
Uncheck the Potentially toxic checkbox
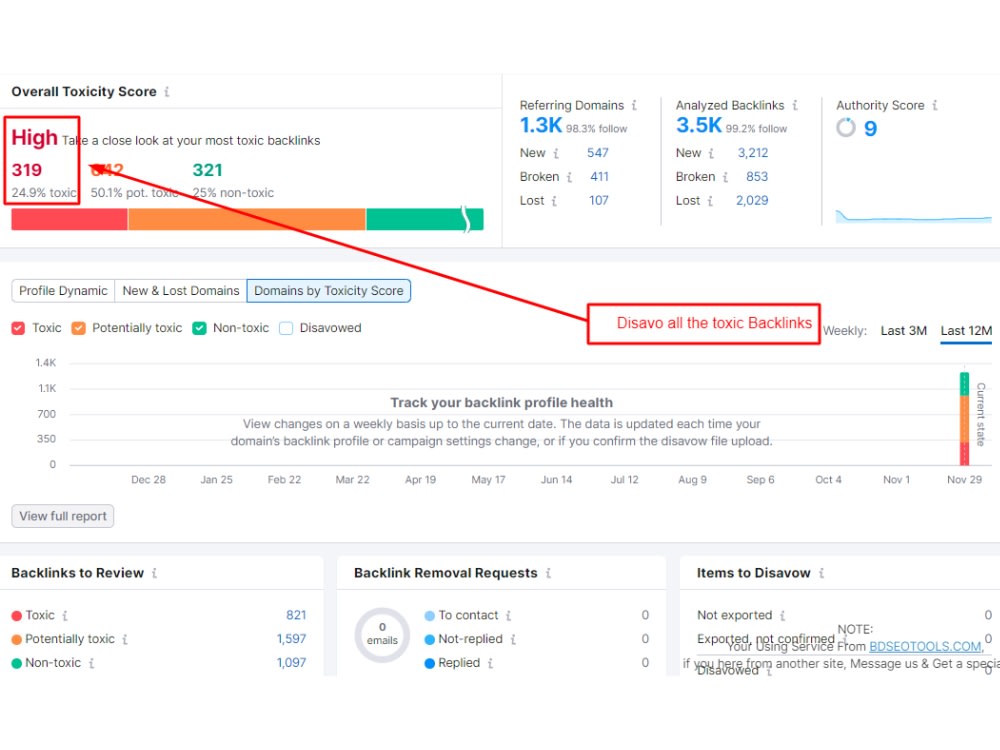[x=78, y=328]
